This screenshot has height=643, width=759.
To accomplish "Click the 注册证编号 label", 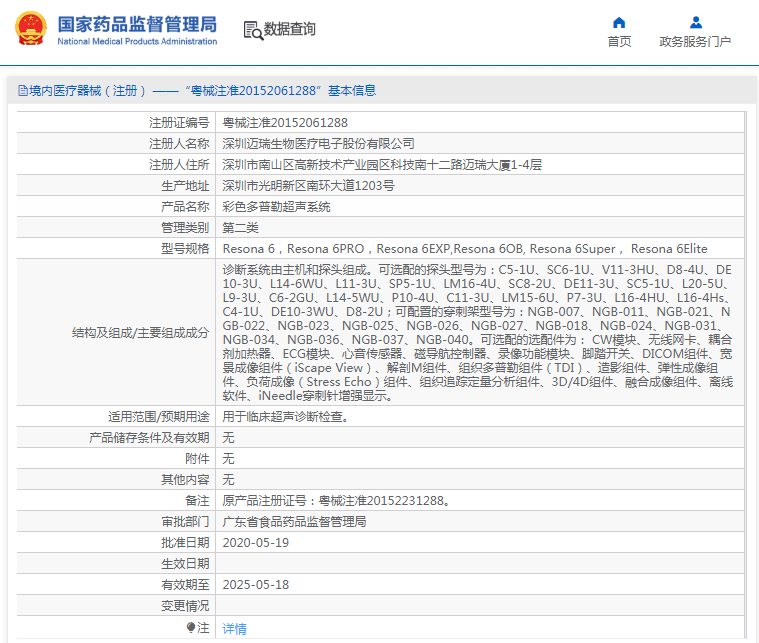I will point(179,122).
